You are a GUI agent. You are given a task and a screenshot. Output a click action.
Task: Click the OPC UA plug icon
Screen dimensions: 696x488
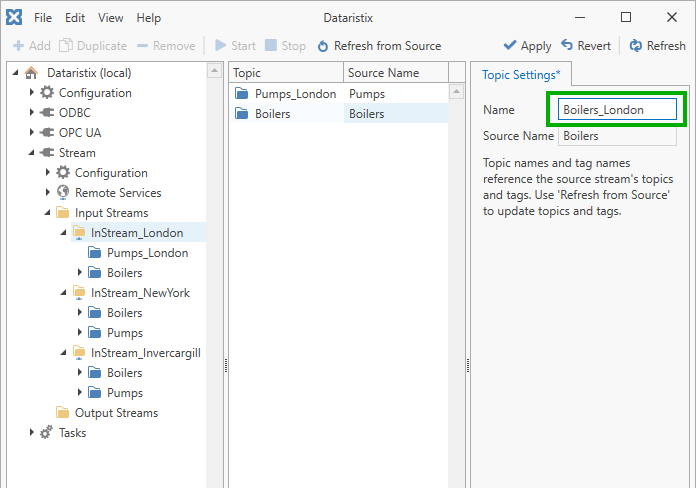coord(47,132)
